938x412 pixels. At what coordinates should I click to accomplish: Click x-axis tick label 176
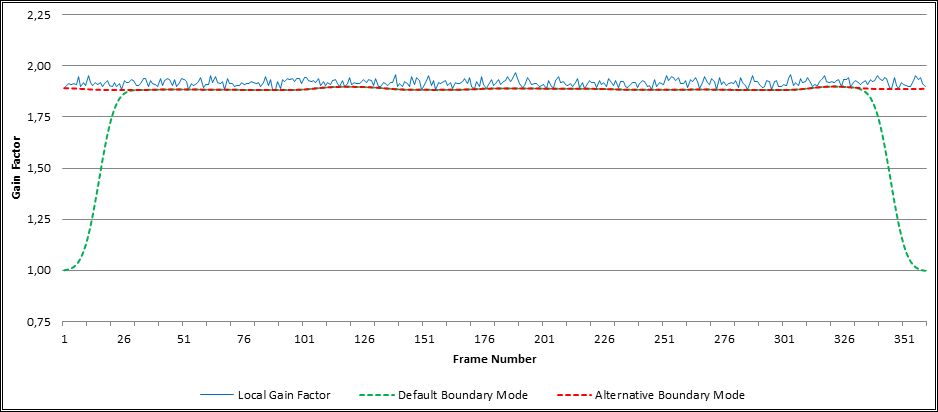pyautogui.click(x=484, y=339)
